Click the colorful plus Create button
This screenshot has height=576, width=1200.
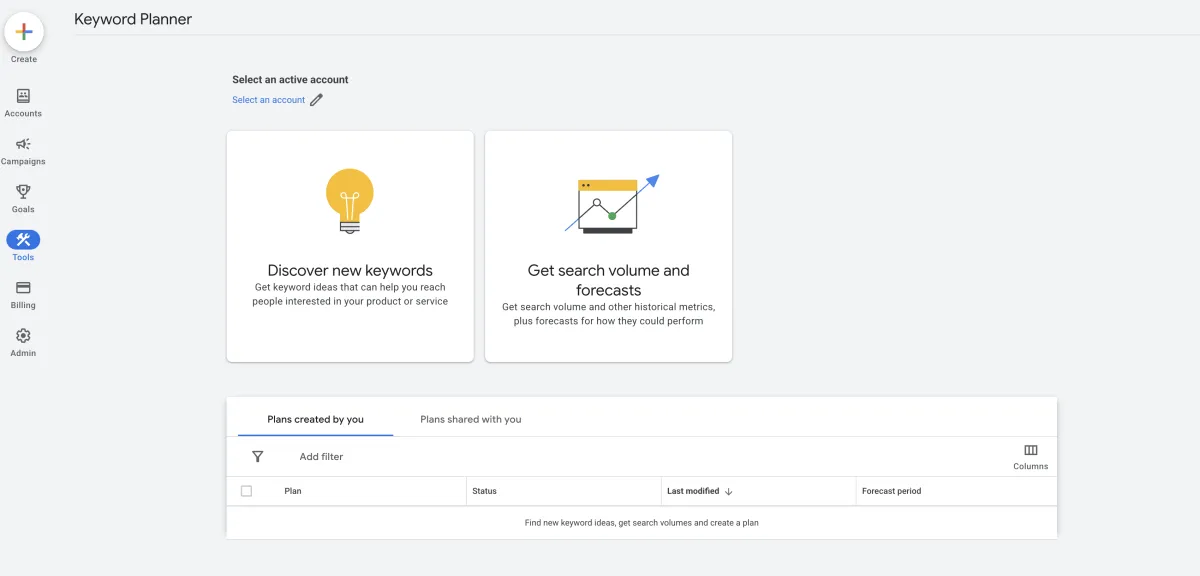24,32
